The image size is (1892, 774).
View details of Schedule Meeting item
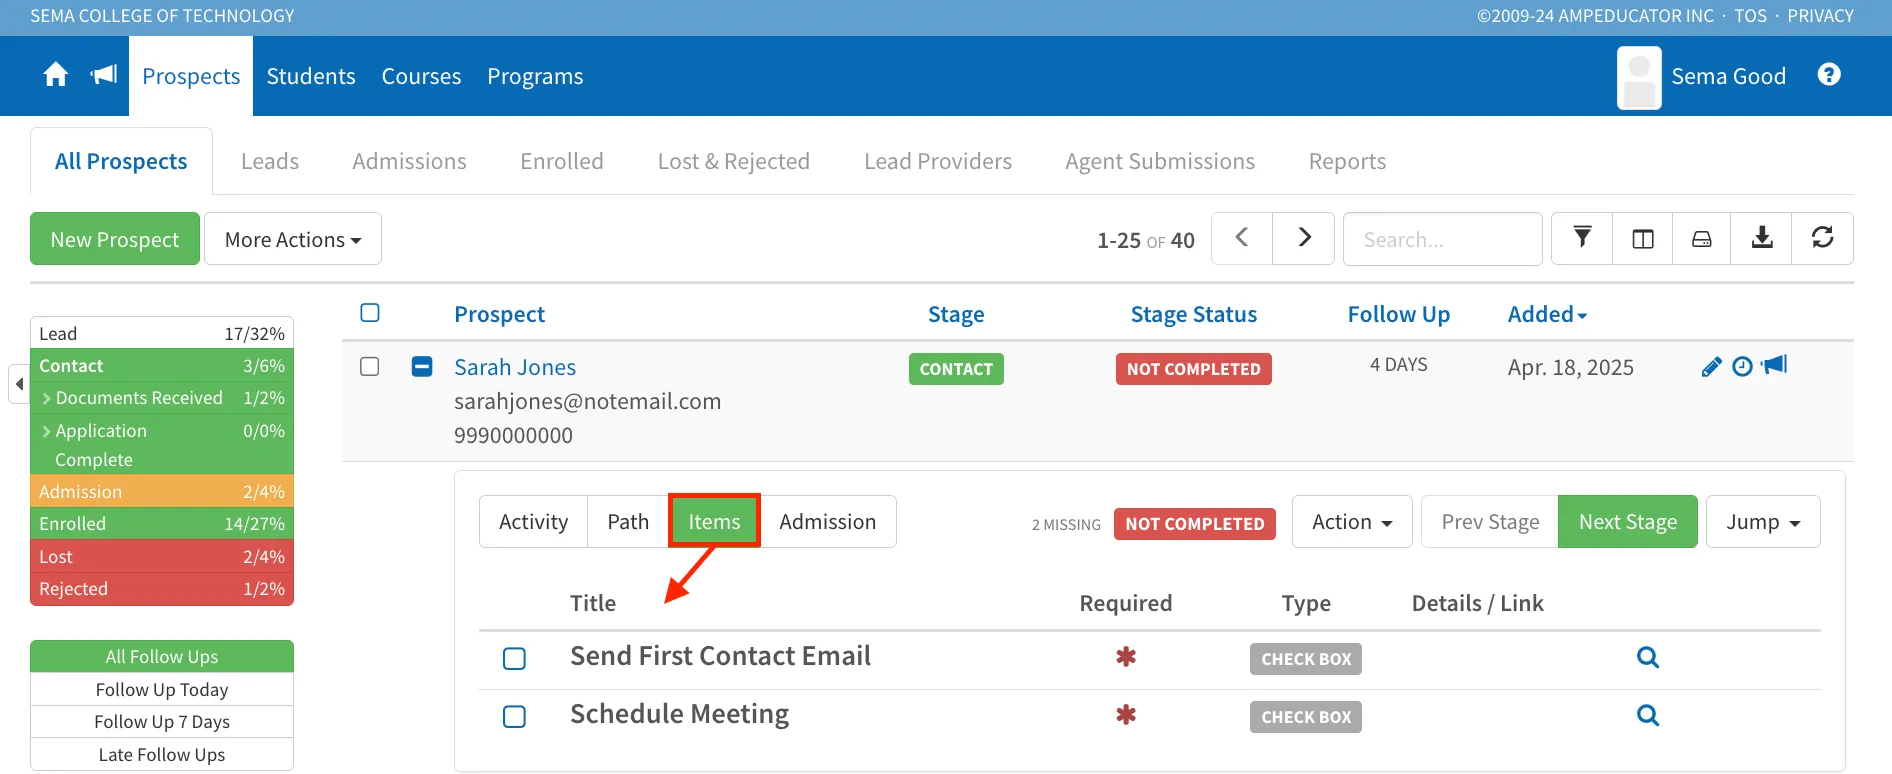(1648, 715)
